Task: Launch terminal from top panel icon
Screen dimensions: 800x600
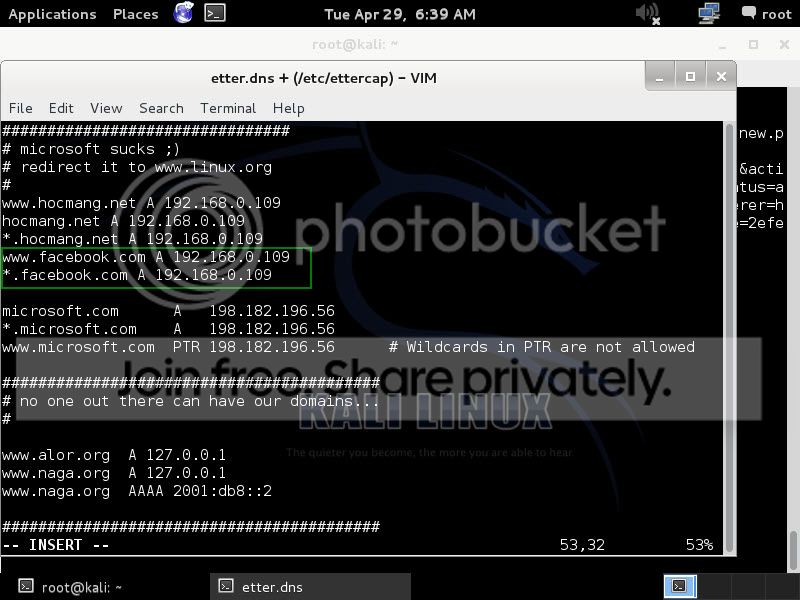Action: pyautogui.click(x=215, y=13)
